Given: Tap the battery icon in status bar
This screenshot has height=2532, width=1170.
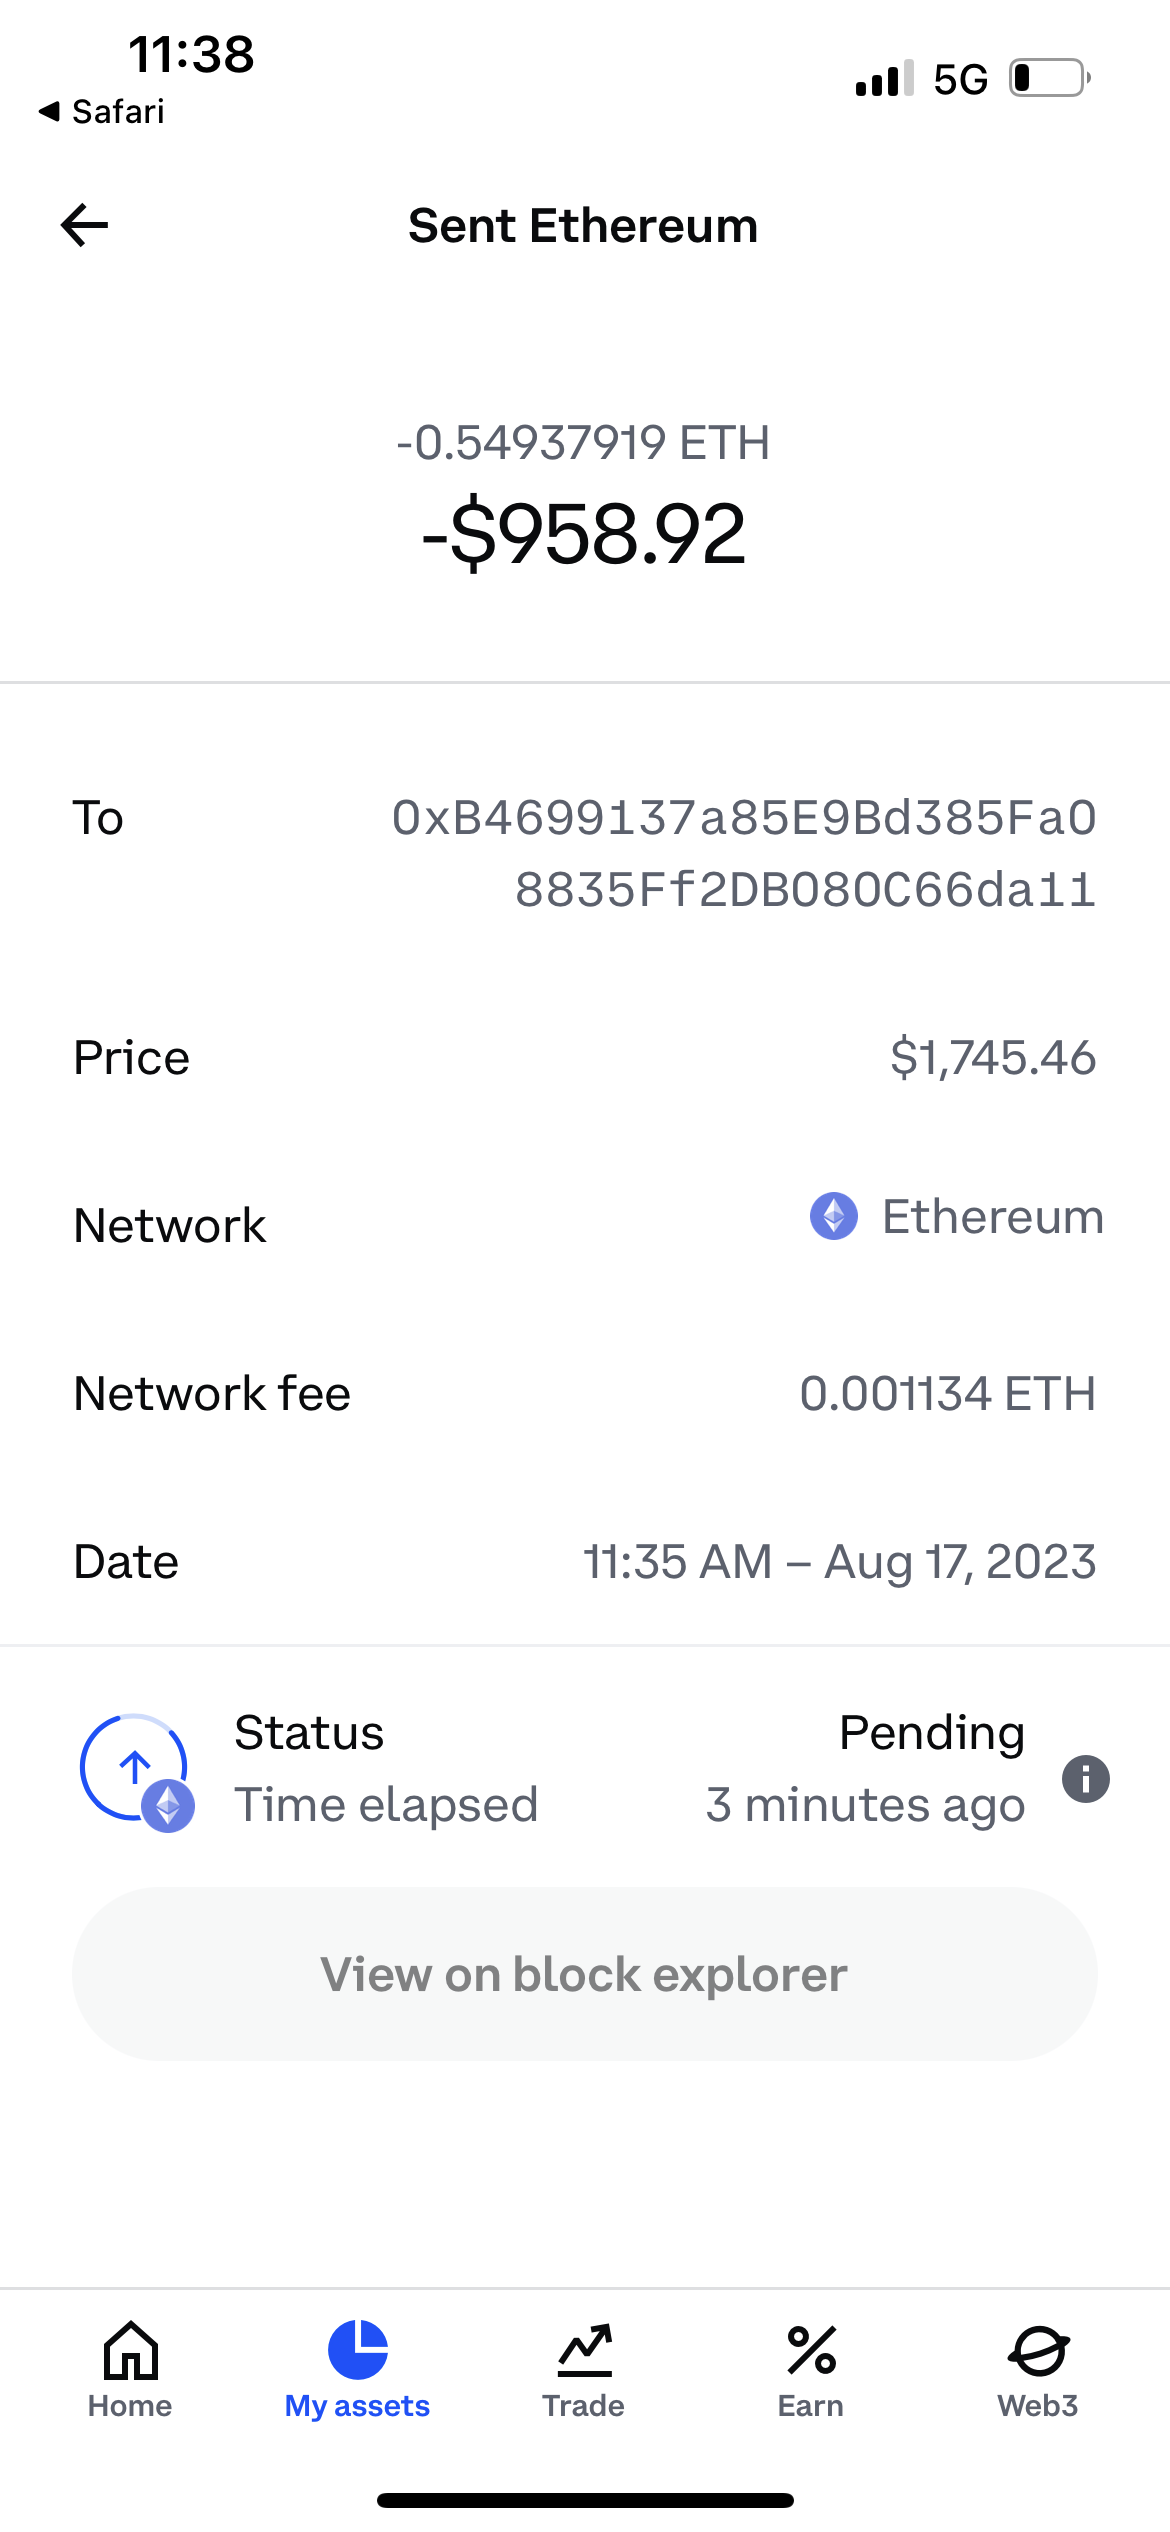Looking at the screenshot, I should 1049,78.
